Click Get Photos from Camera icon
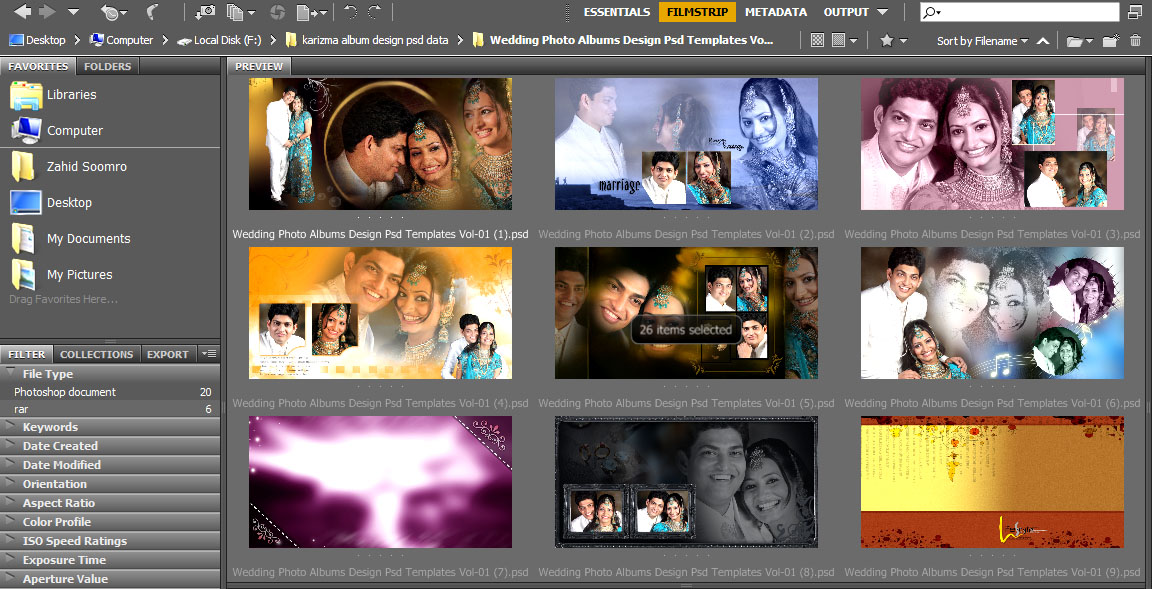The height and width of the screenshot is (589, 1152). pos(205,12)
